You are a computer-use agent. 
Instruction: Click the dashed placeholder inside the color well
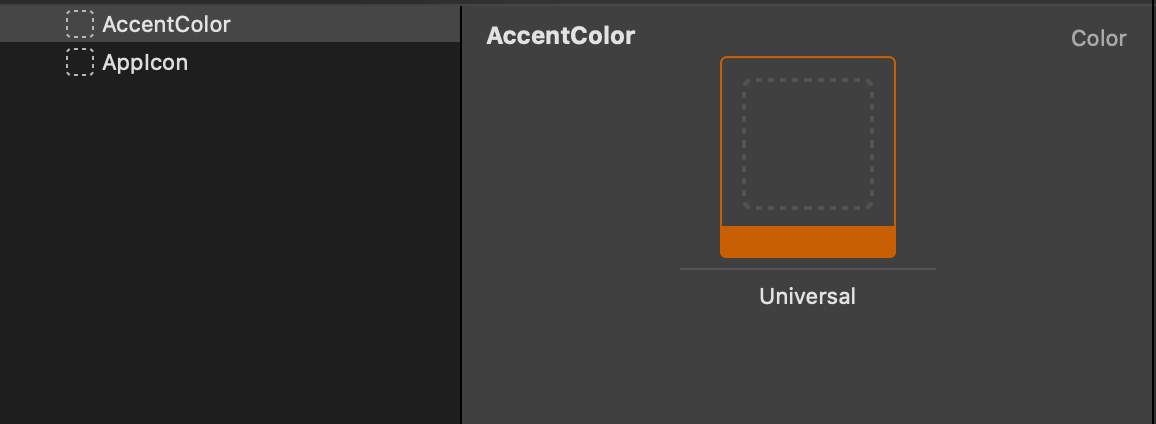coord(807,145)
